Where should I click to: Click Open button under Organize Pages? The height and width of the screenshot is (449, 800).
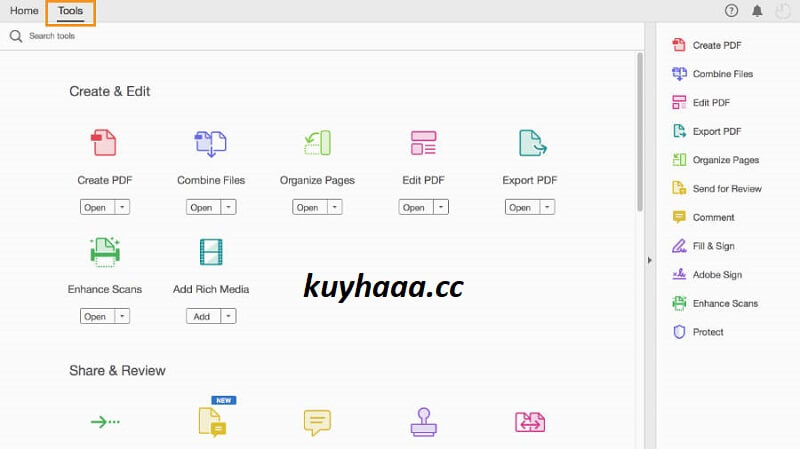[x=310, y=207]
